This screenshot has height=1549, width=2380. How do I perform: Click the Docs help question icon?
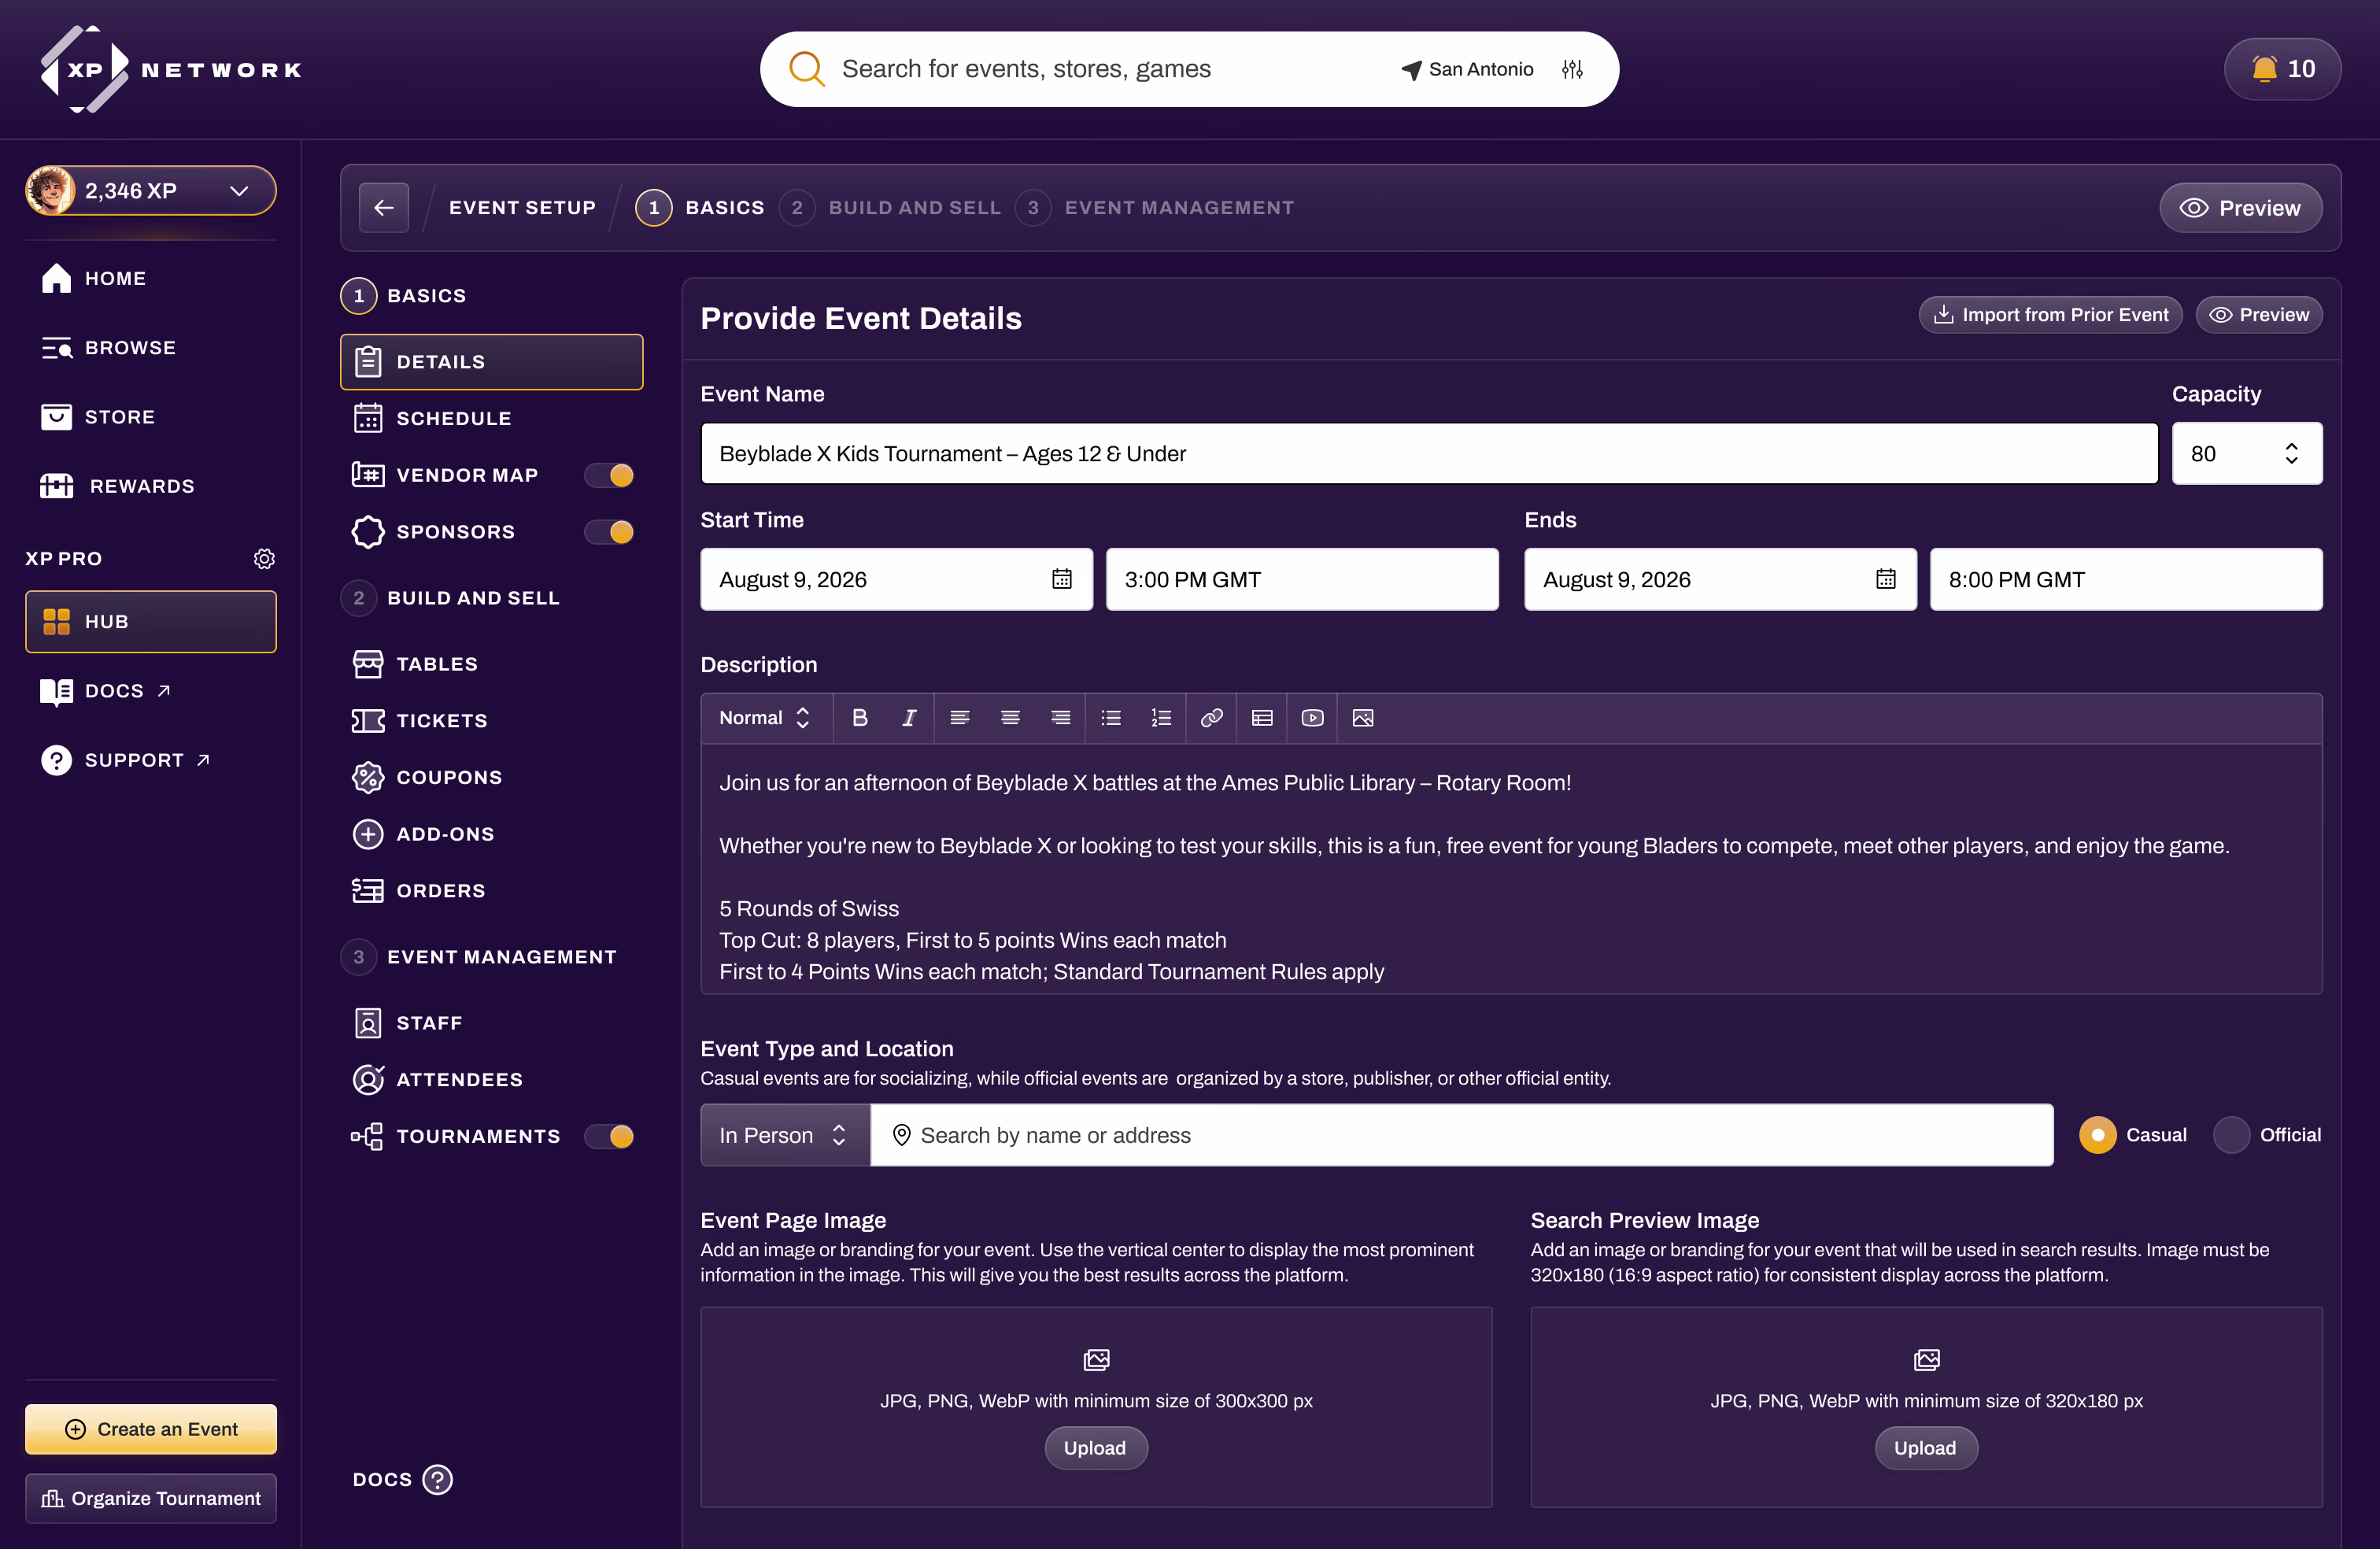tap(437, 1479)
